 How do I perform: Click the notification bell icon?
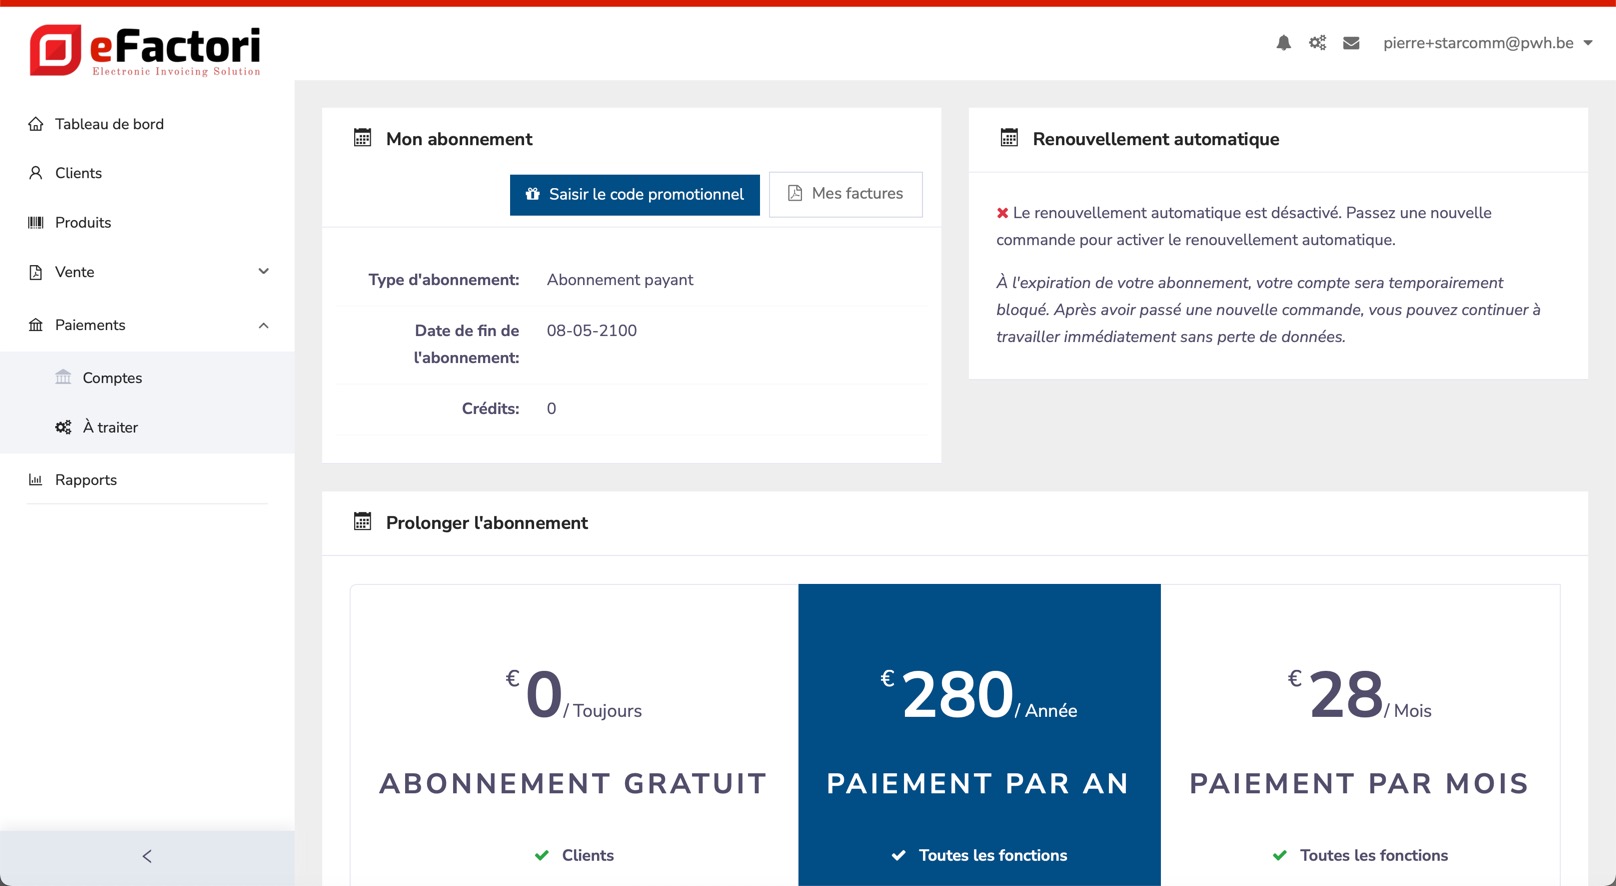tap(1284, 43)
